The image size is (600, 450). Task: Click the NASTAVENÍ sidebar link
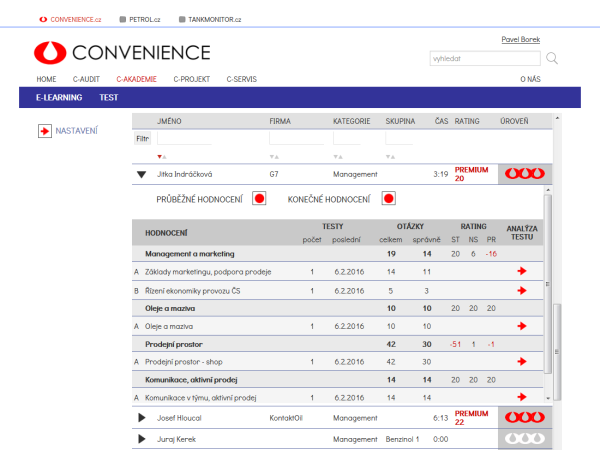click(x=77, y=131)
